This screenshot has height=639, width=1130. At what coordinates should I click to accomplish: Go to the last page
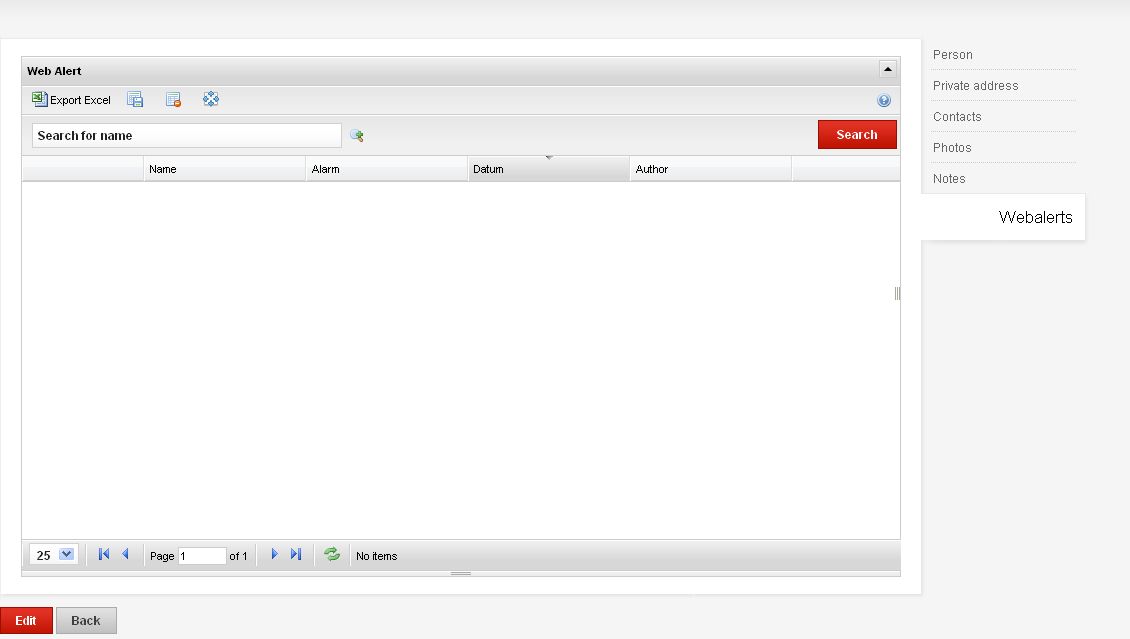click(x=296, y=555)
